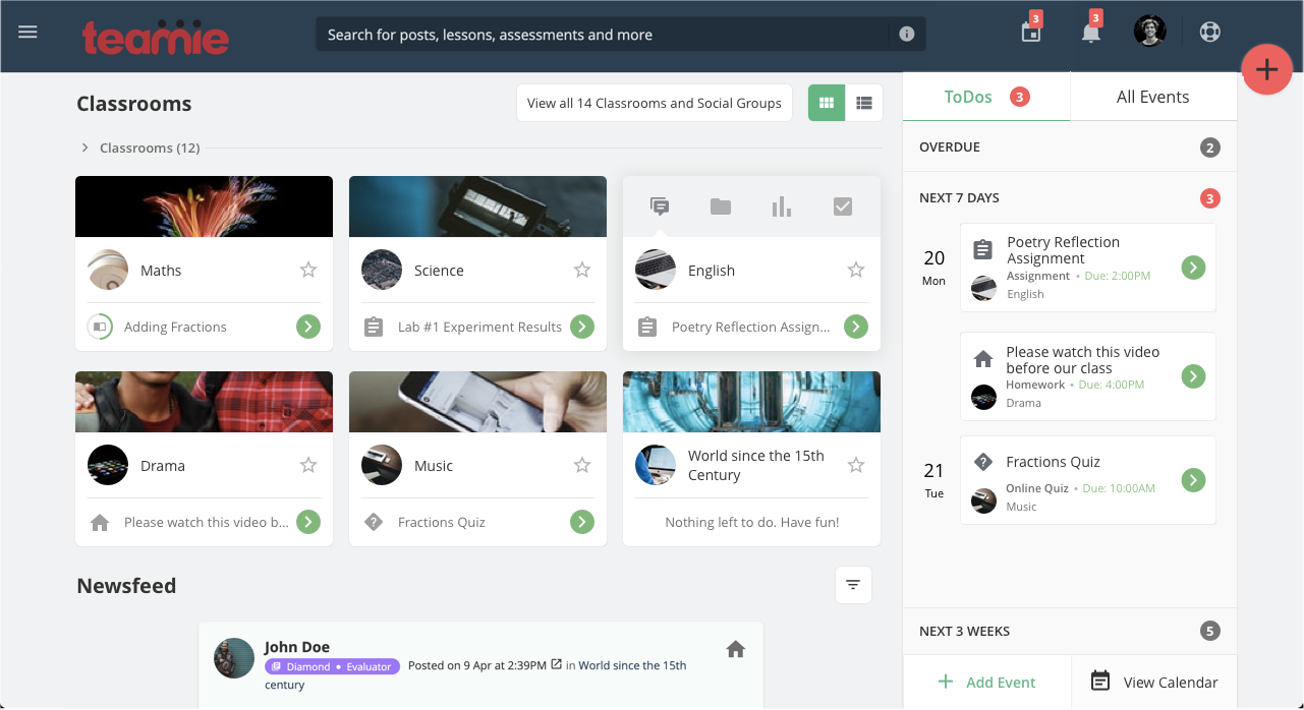Expand the NEXT 3 WEEKS section
This screenshot has height=710, width=1304.
(x=1069, y=631)
